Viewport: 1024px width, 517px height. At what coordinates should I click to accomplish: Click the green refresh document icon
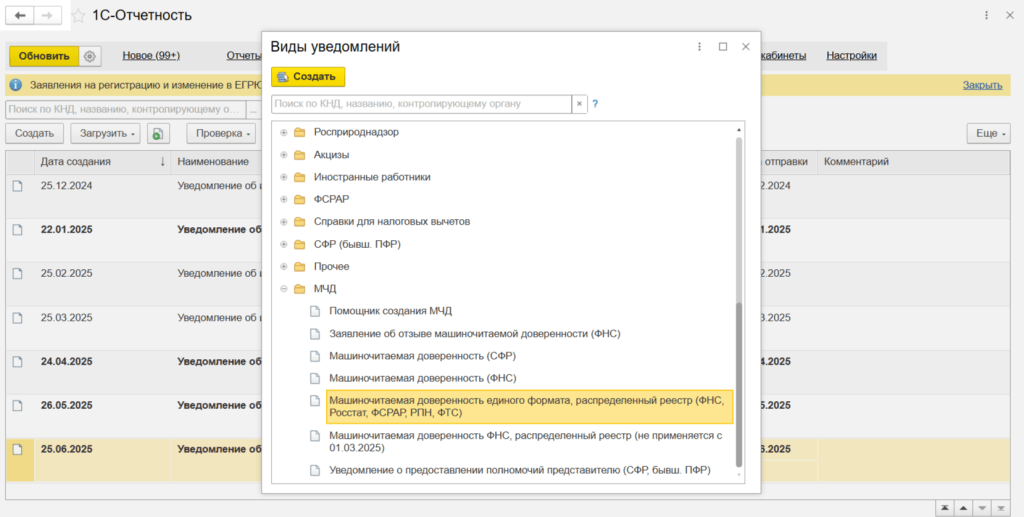tap(157, 133)
